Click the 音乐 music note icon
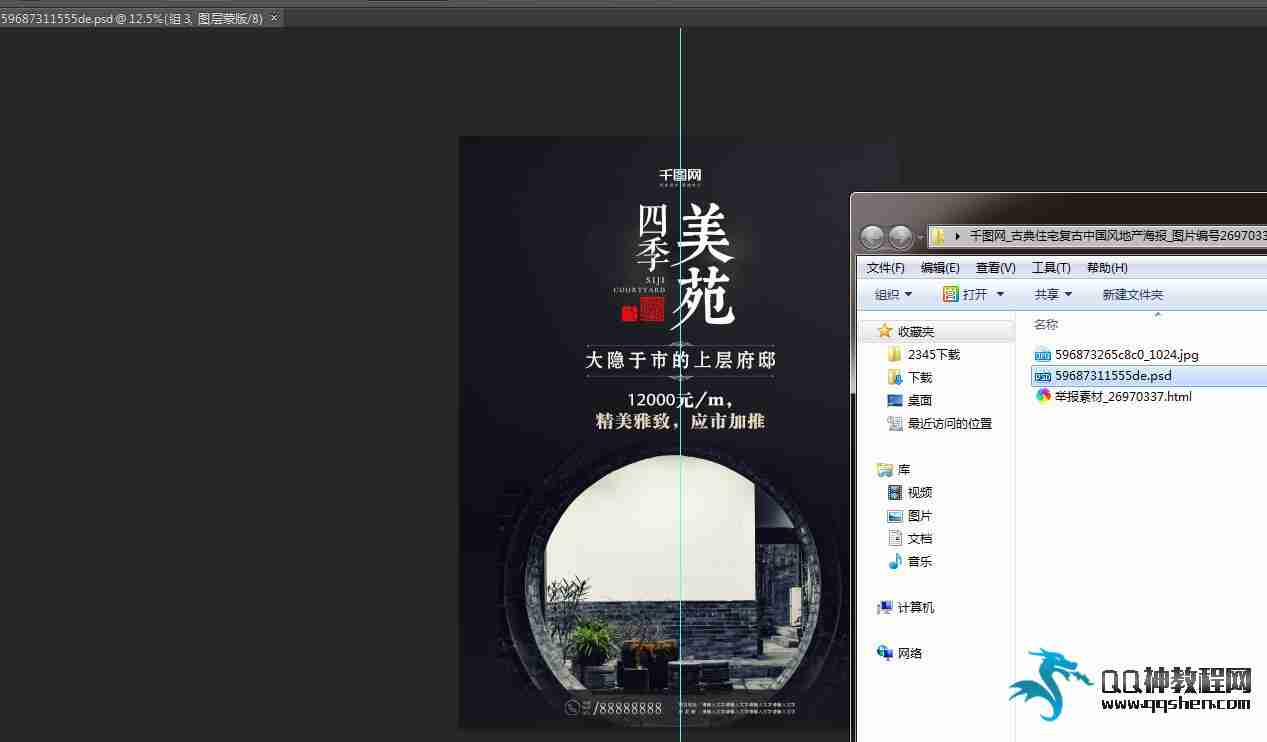The image size is (1267, 742). tap(895, 561)
